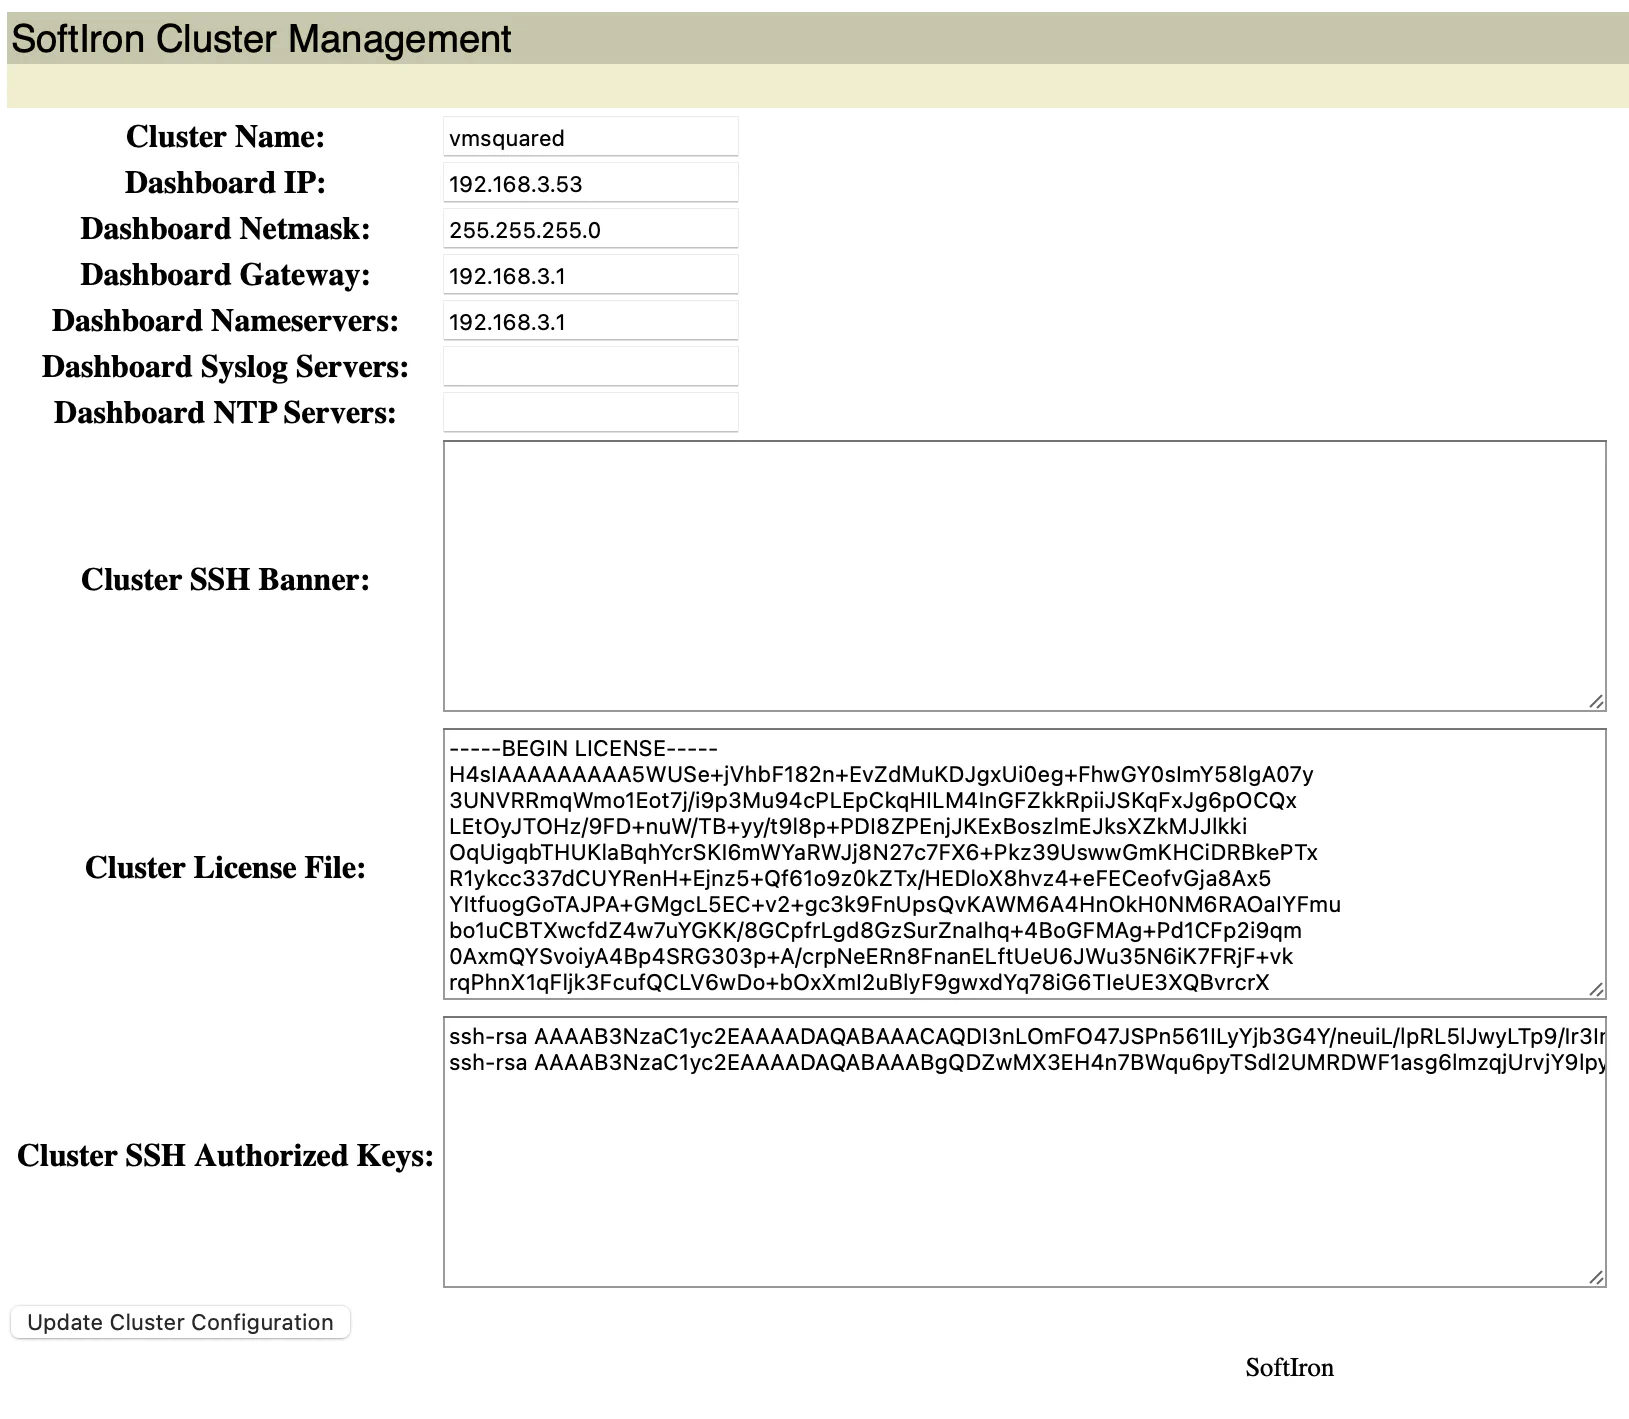Click the 'Dashboard IP:' label
1629x1419 pixels.
[x=225, y=182]
